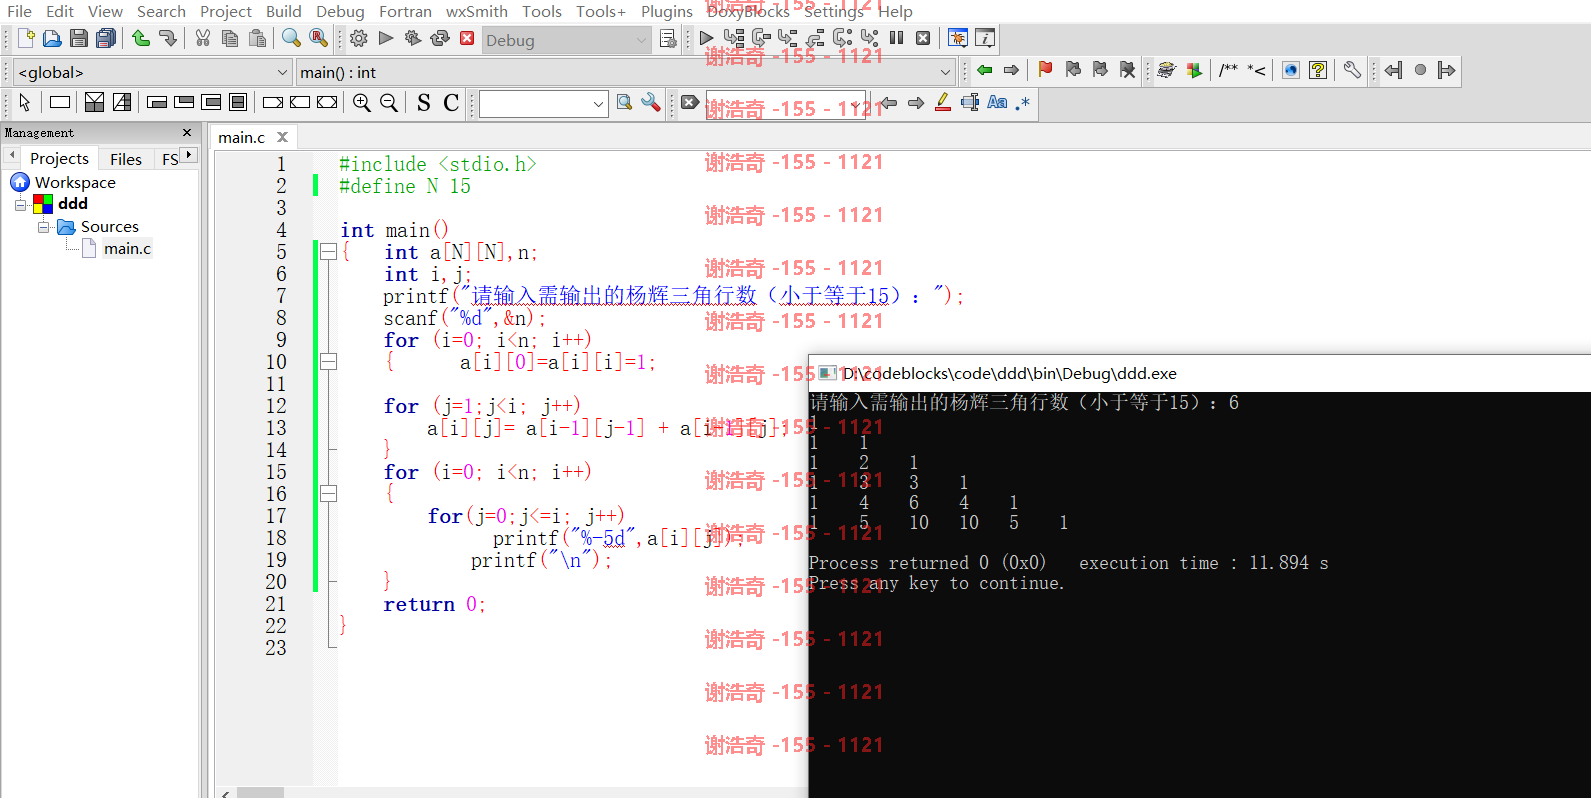The image size is (1591, 798).
Task: Open Find using the magnifier icon
Action: 291,38
